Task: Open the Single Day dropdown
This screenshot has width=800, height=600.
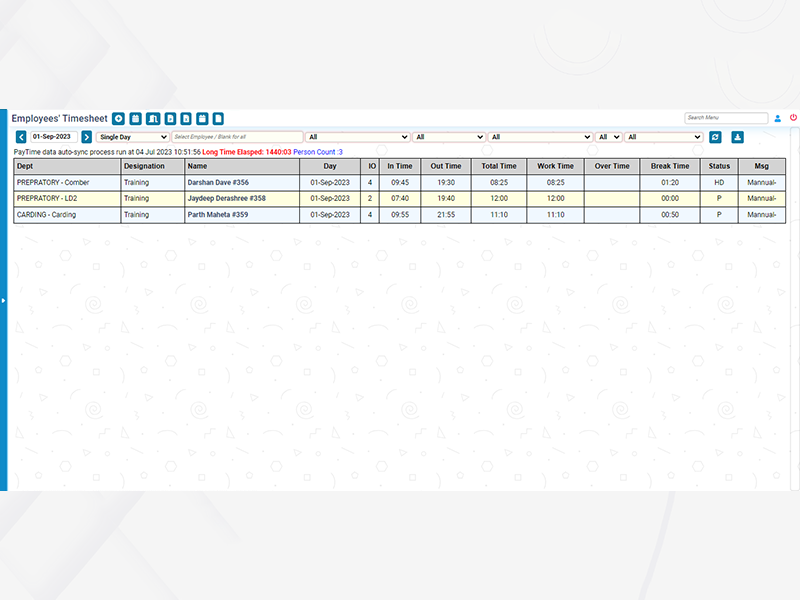Action: click(132, 137)
